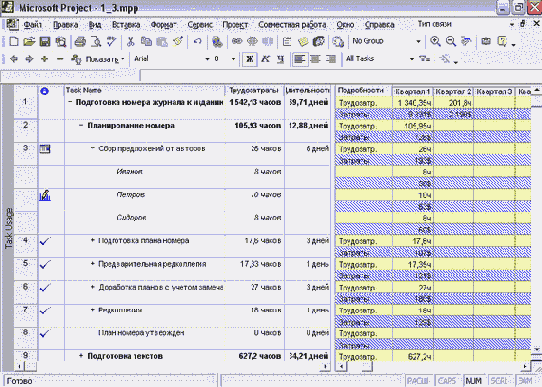Expand the Подготовка текстов task
Screen dimensions: 542x387
(81, 356)
